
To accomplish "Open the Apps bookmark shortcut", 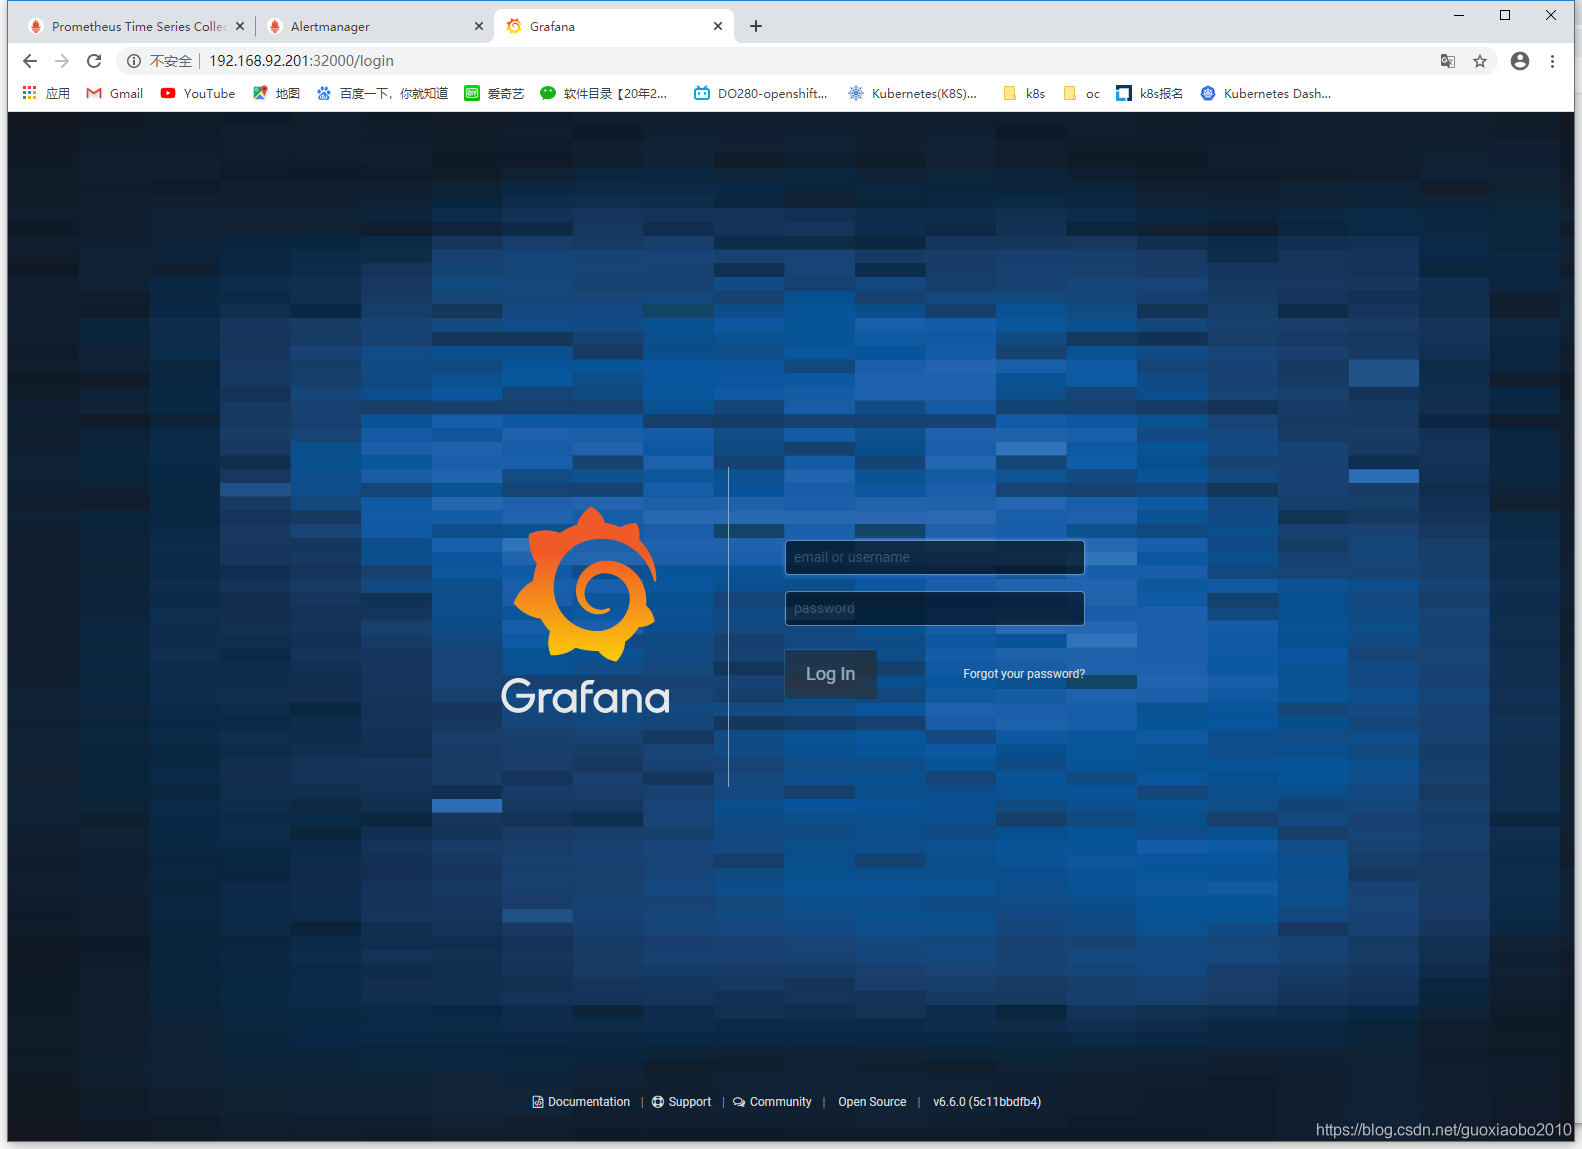I will pos(46,93).
